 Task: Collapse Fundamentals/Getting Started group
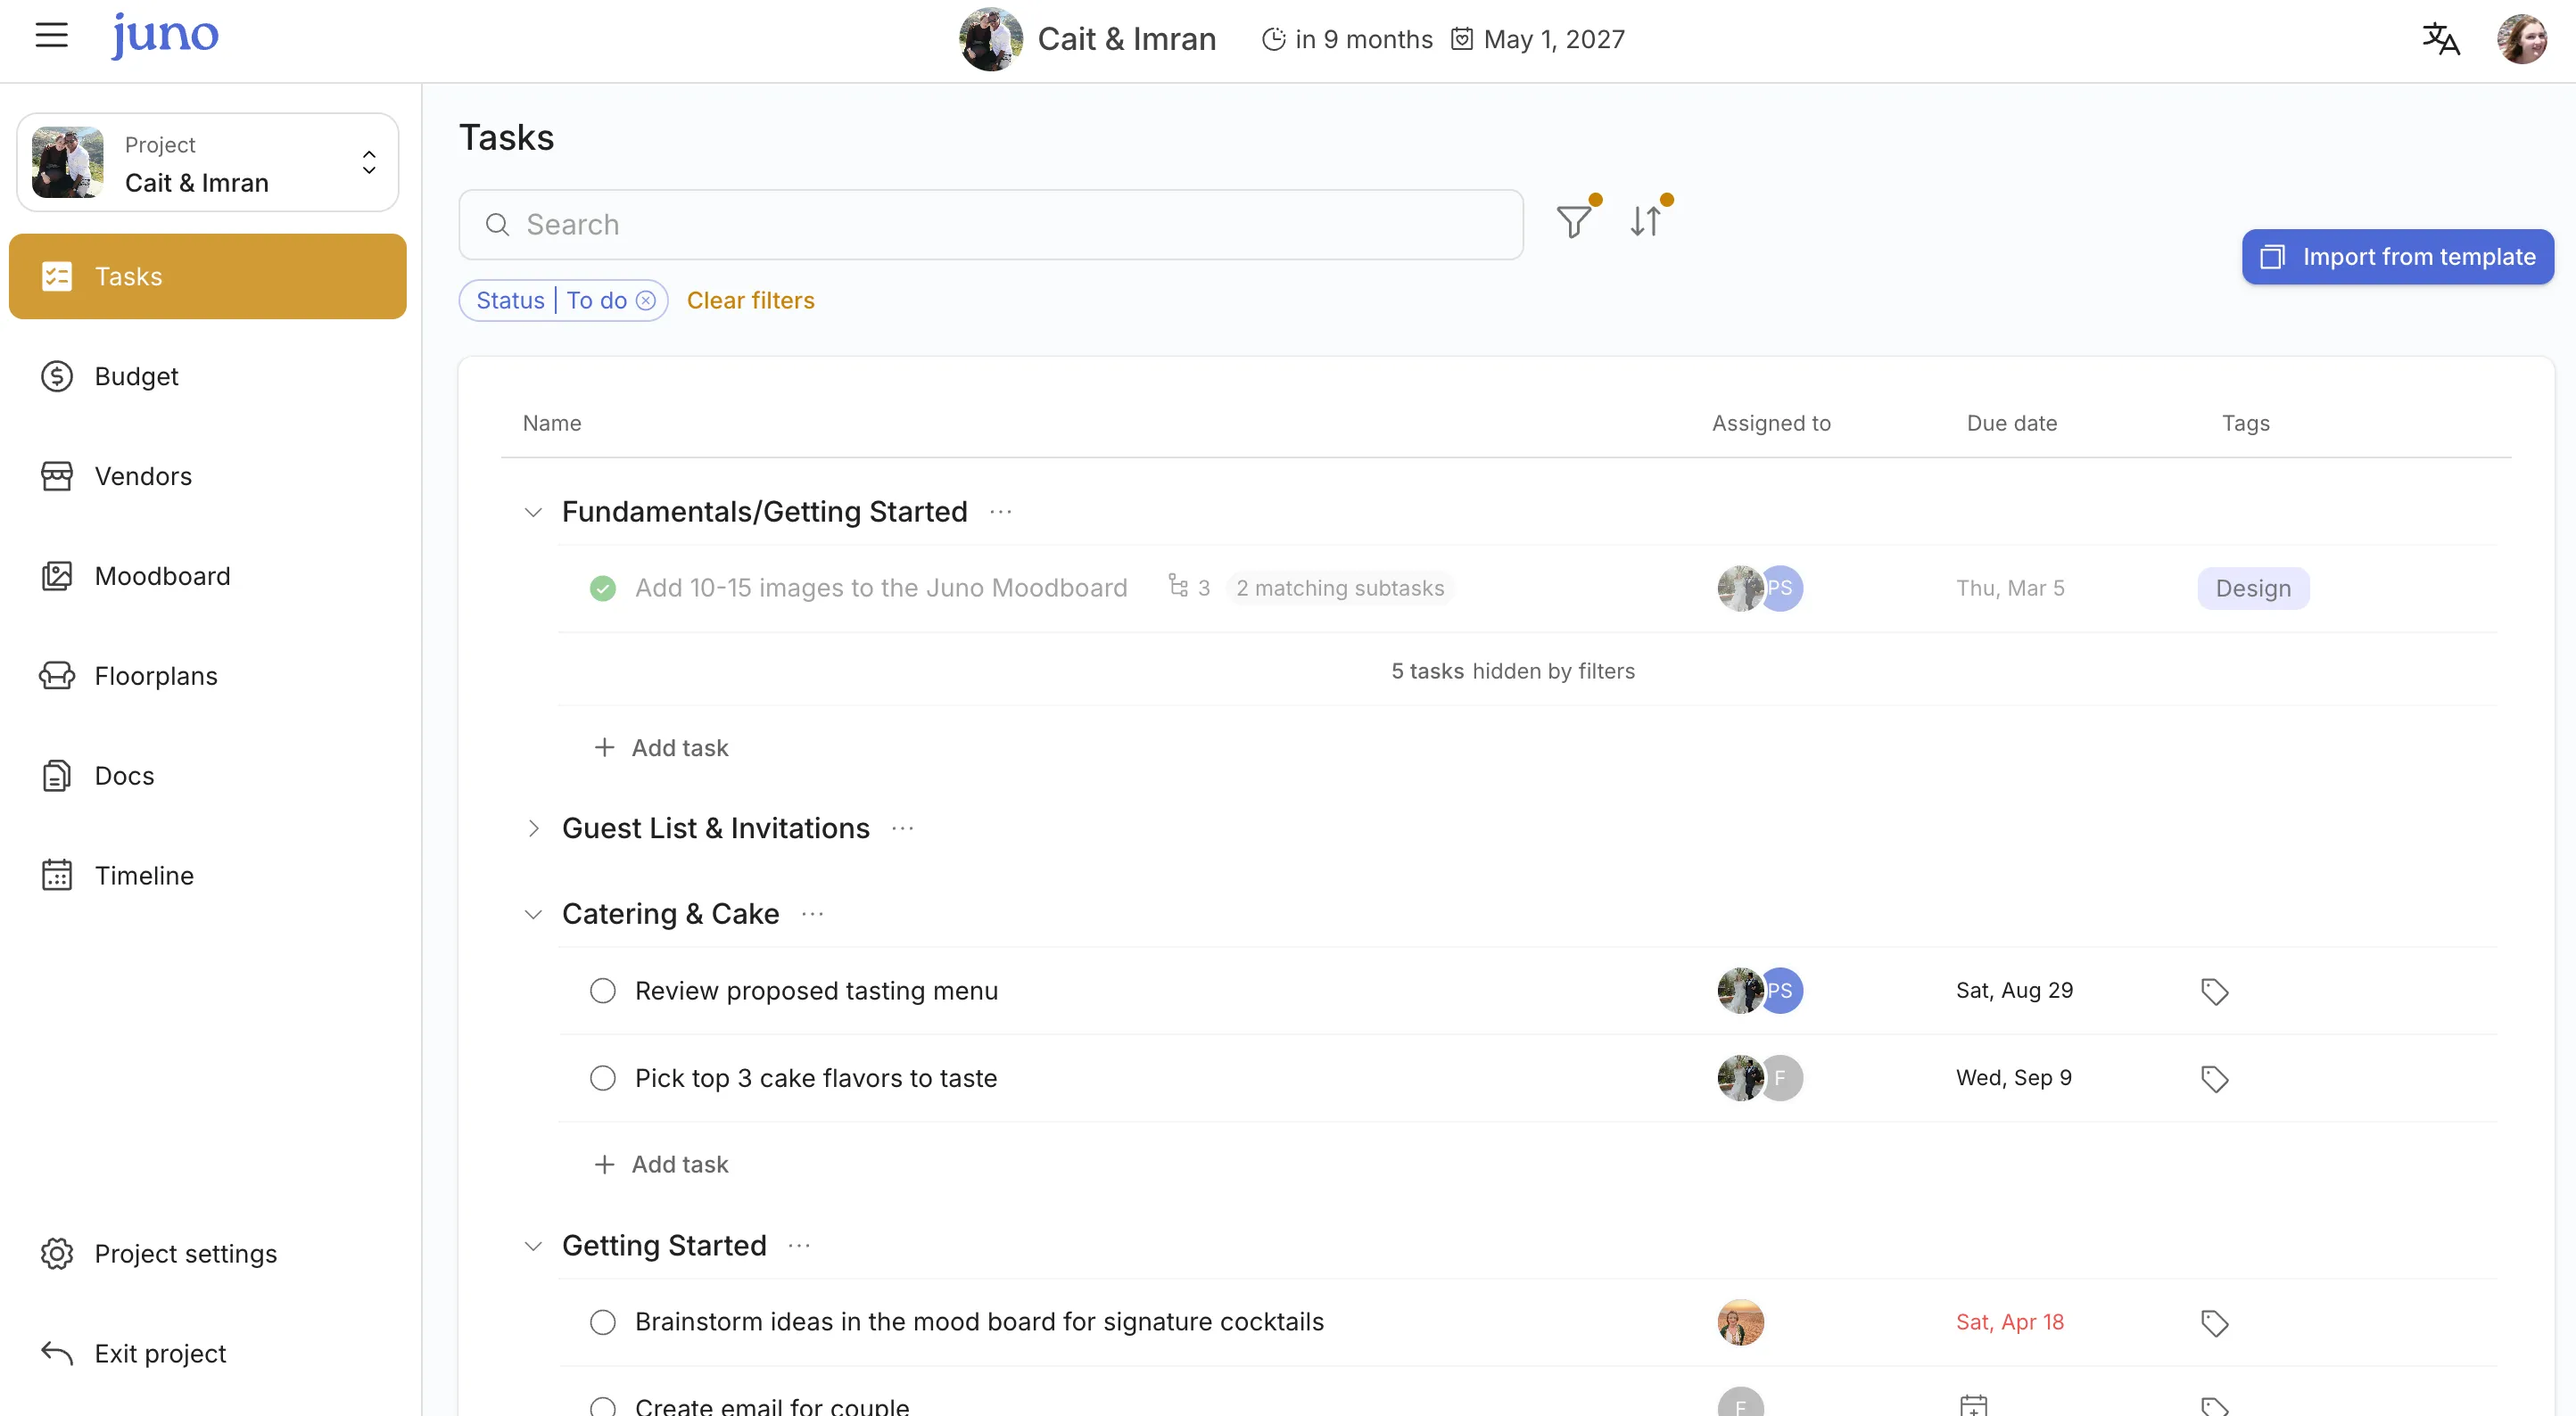point(533,512)
